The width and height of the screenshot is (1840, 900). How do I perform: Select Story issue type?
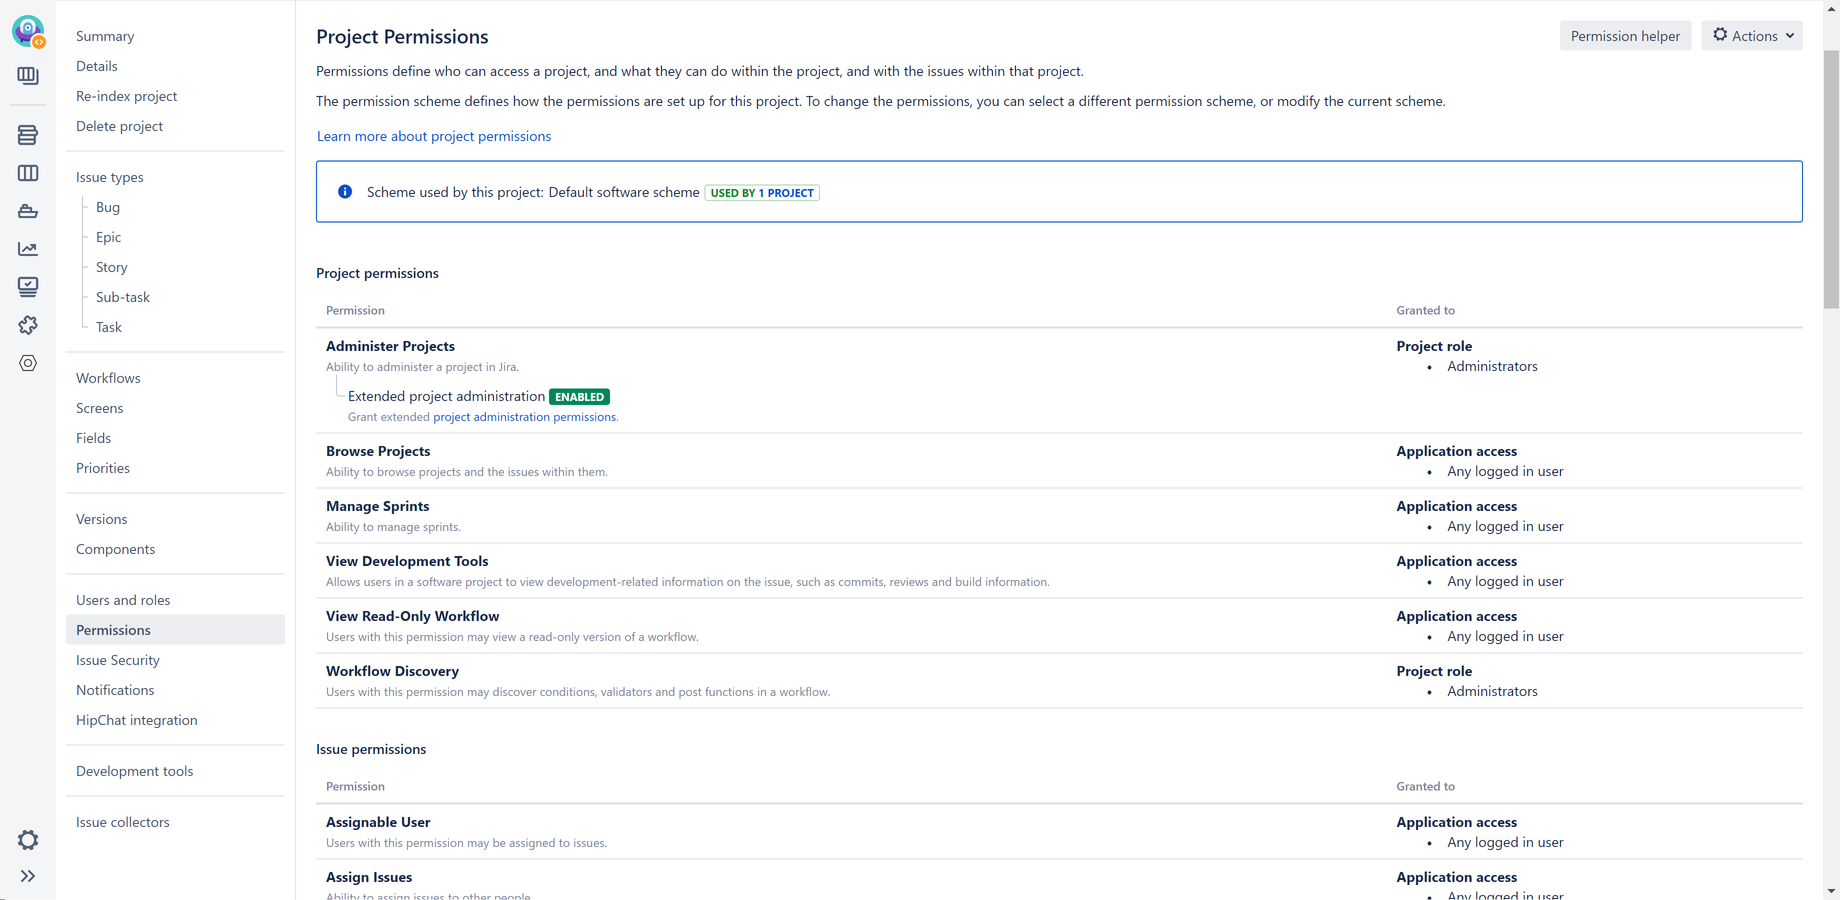pyautogui.click(x=112, y=267)
